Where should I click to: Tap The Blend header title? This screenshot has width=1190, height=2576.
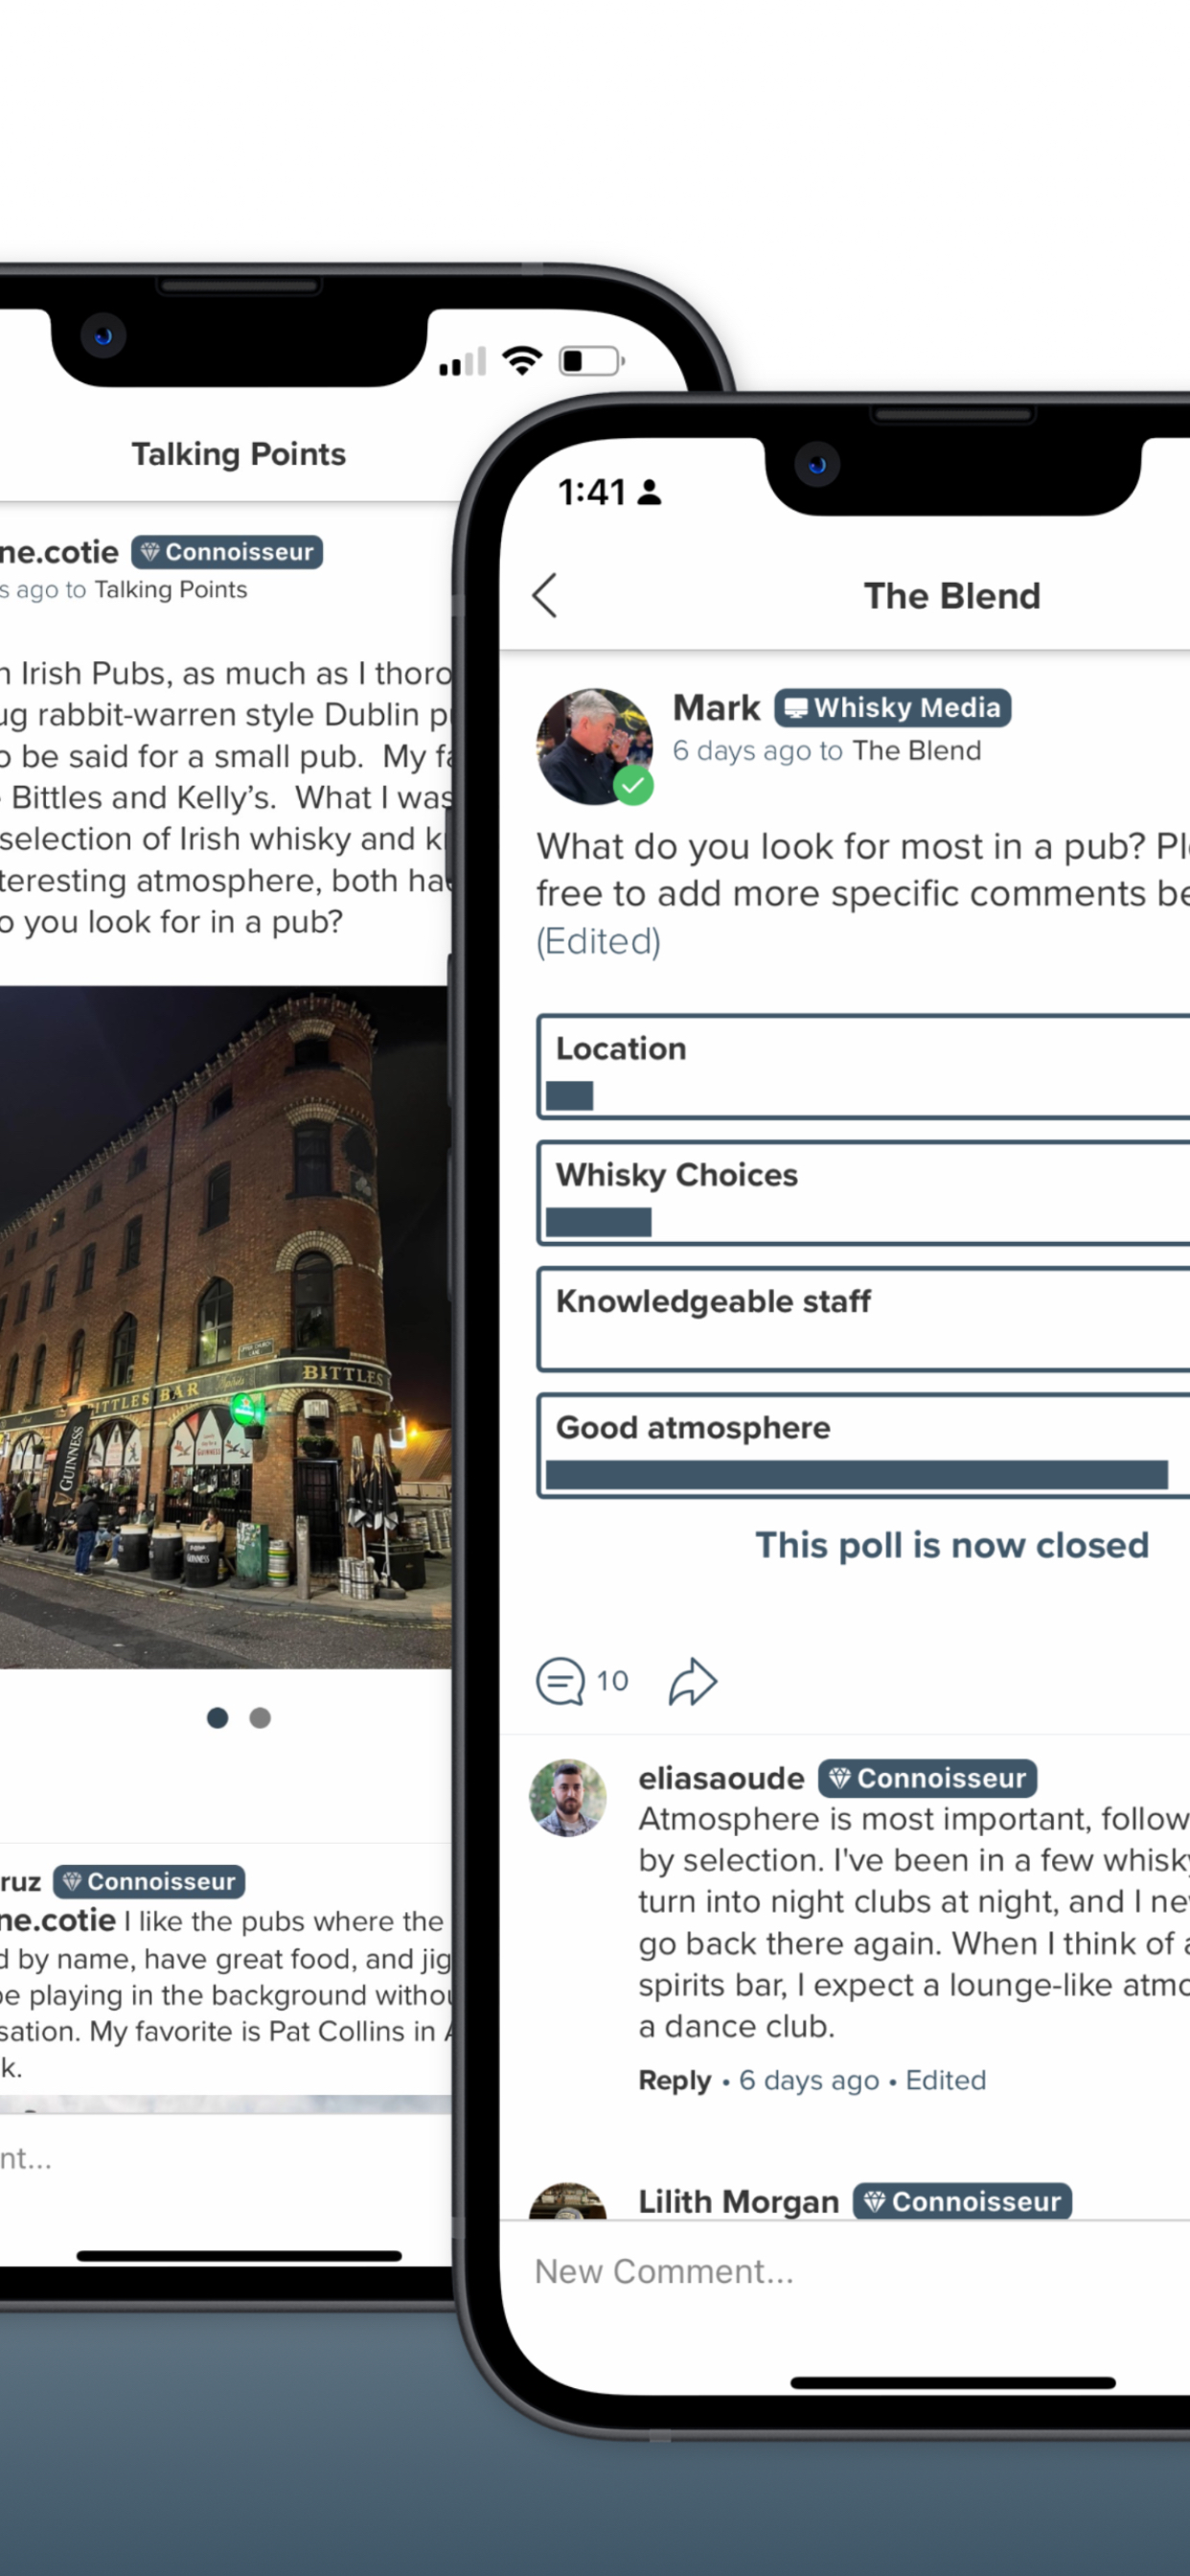click(x=952, y=596)
